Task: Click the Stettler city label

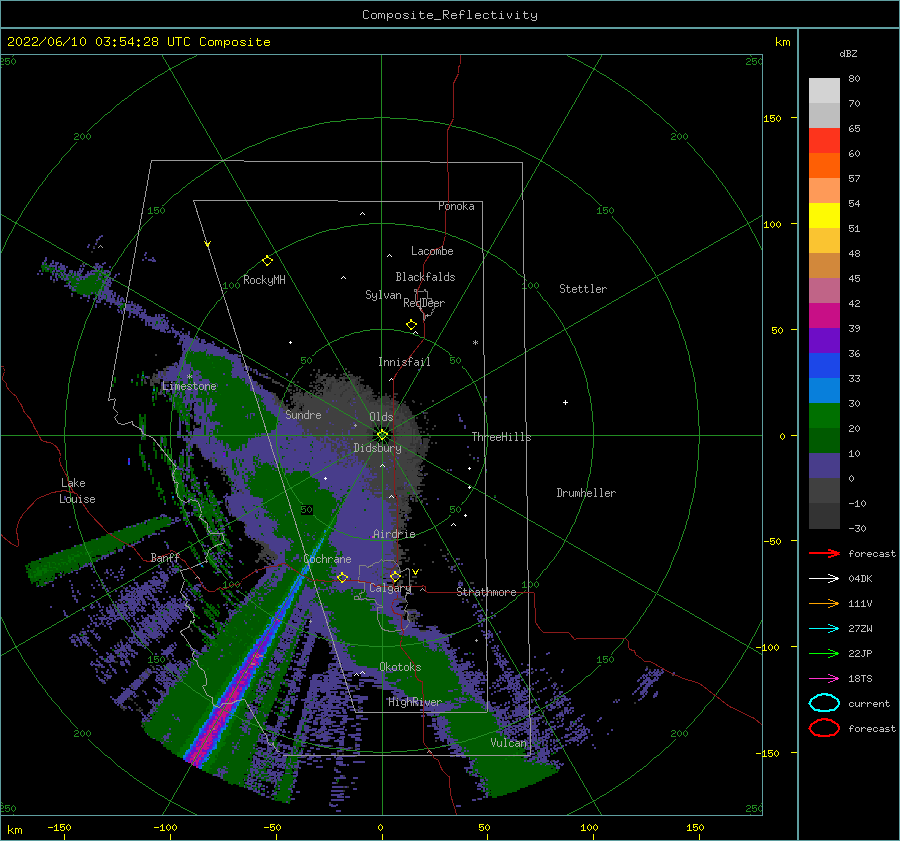Action: click(x=583, y=289)
